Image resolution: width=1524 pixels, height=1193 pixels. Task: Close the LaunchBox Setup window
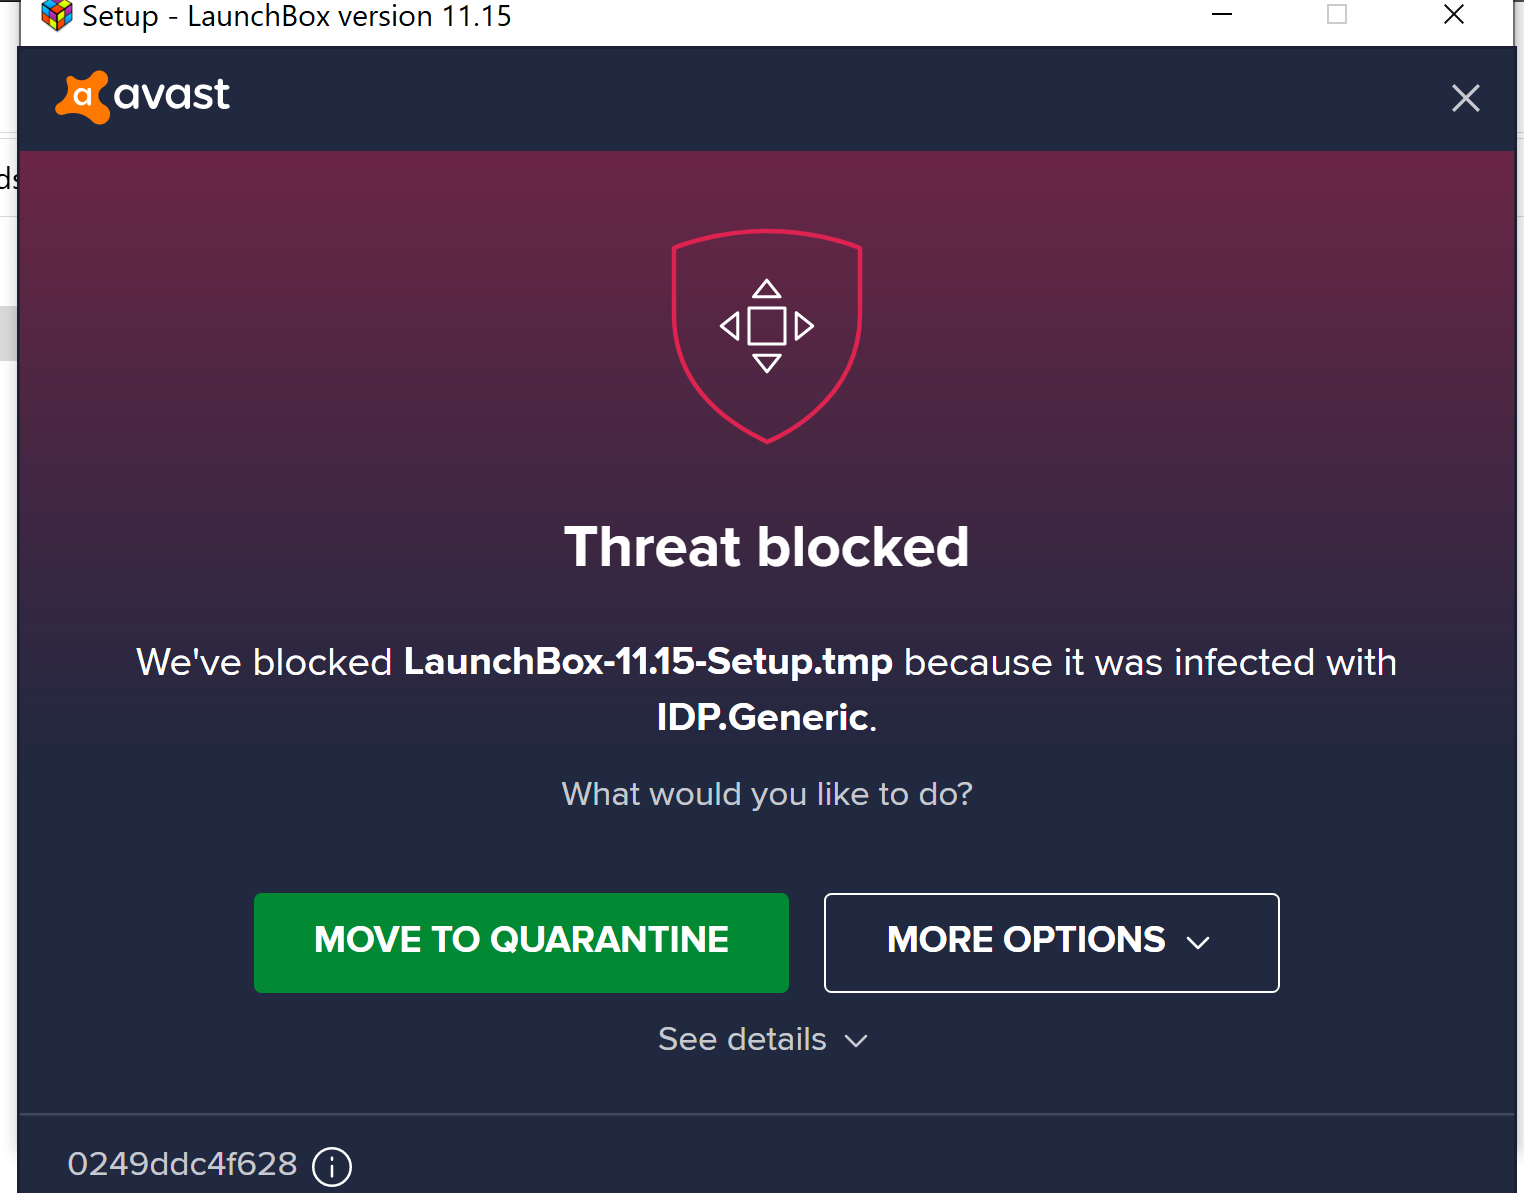pyautogui.click(x=1454, y=14)
